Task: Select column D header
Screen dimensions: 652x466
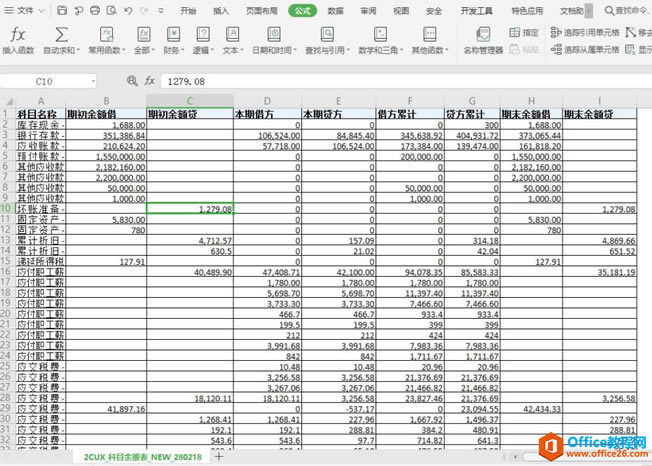Action: pyautogui.click(x=267, y=101)
